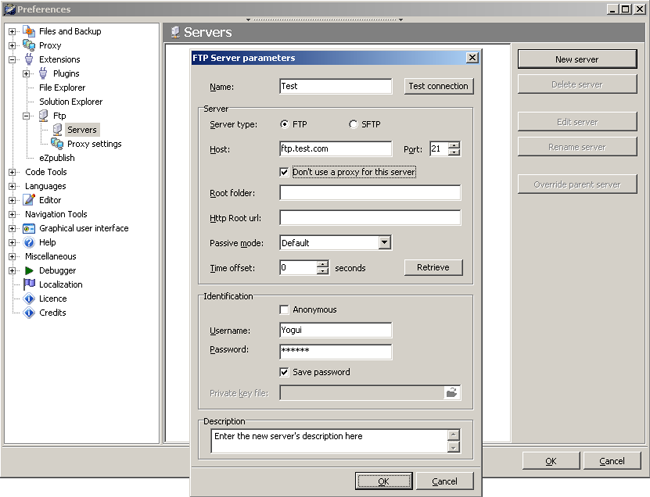Select the Servers icon under Ftp

(57, 130)
